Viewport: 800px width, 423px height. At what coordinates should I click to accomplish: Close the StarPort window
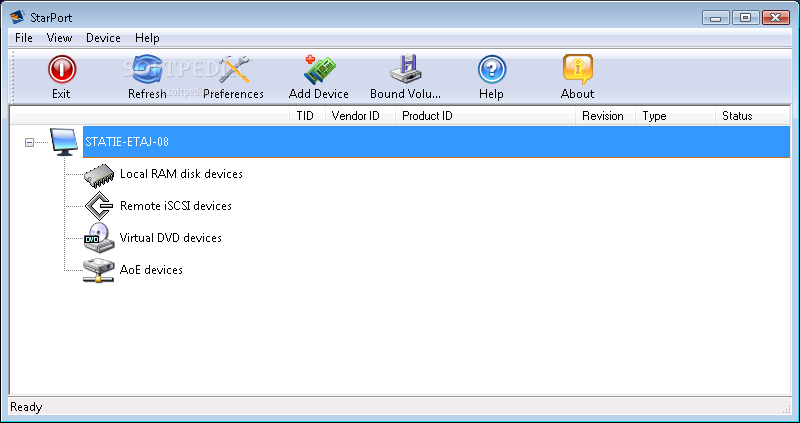(x=776, y=18)
